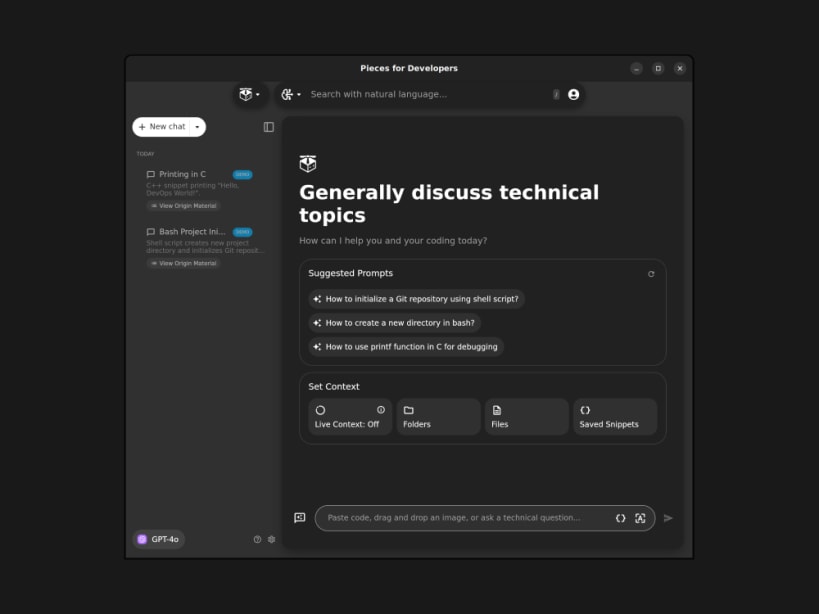Click the Demo badge on Bash Project
819x614 pixels.
(242, 232)
